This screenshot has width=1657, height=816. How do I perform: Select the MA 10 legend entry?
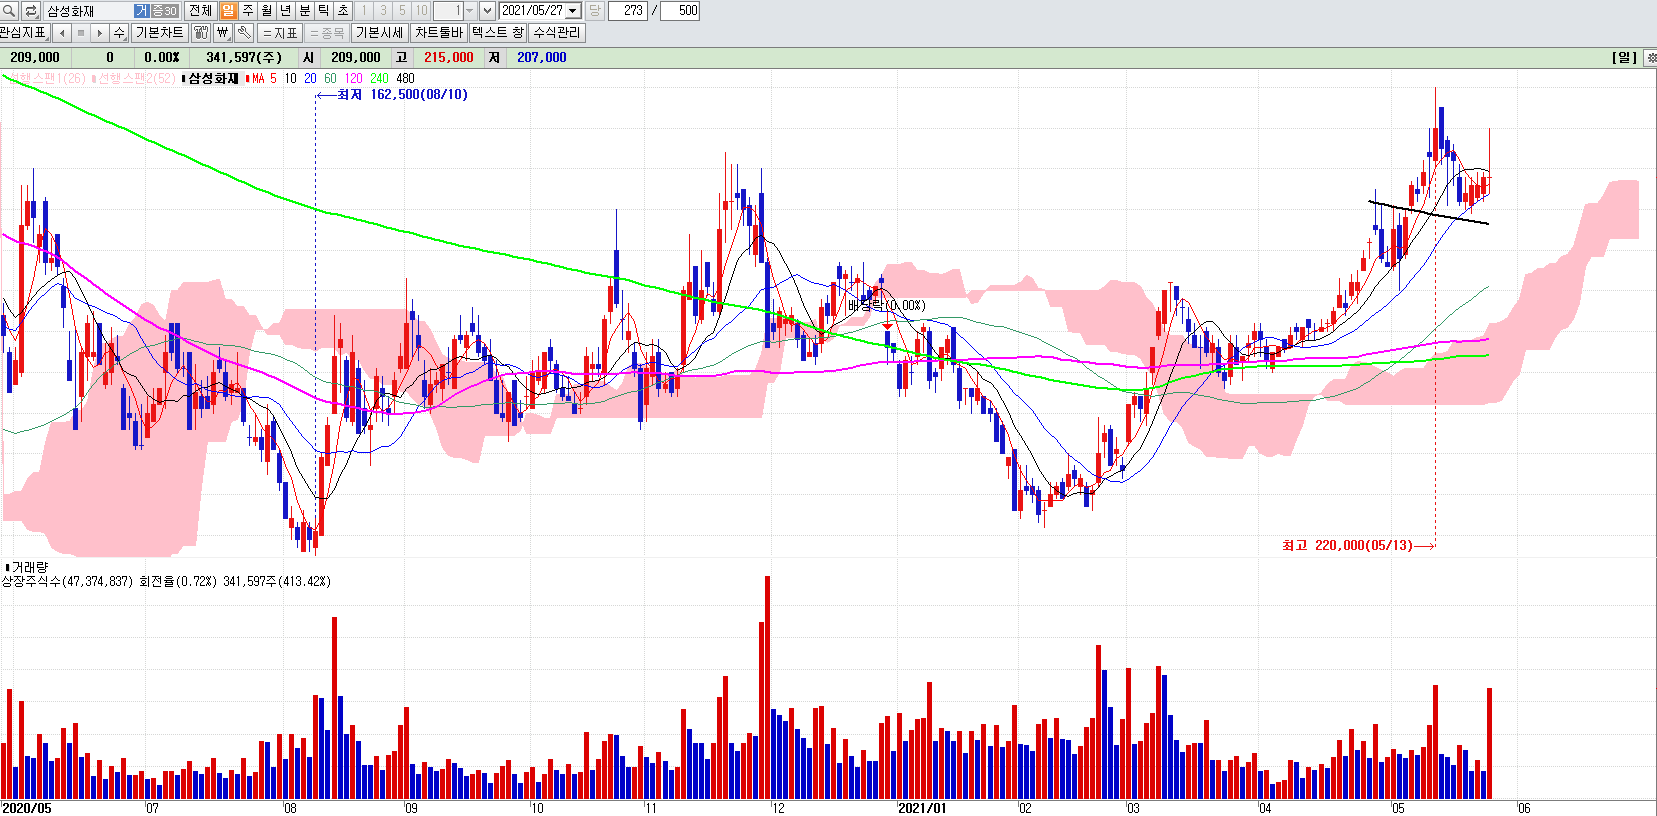[x=290, y=78]
